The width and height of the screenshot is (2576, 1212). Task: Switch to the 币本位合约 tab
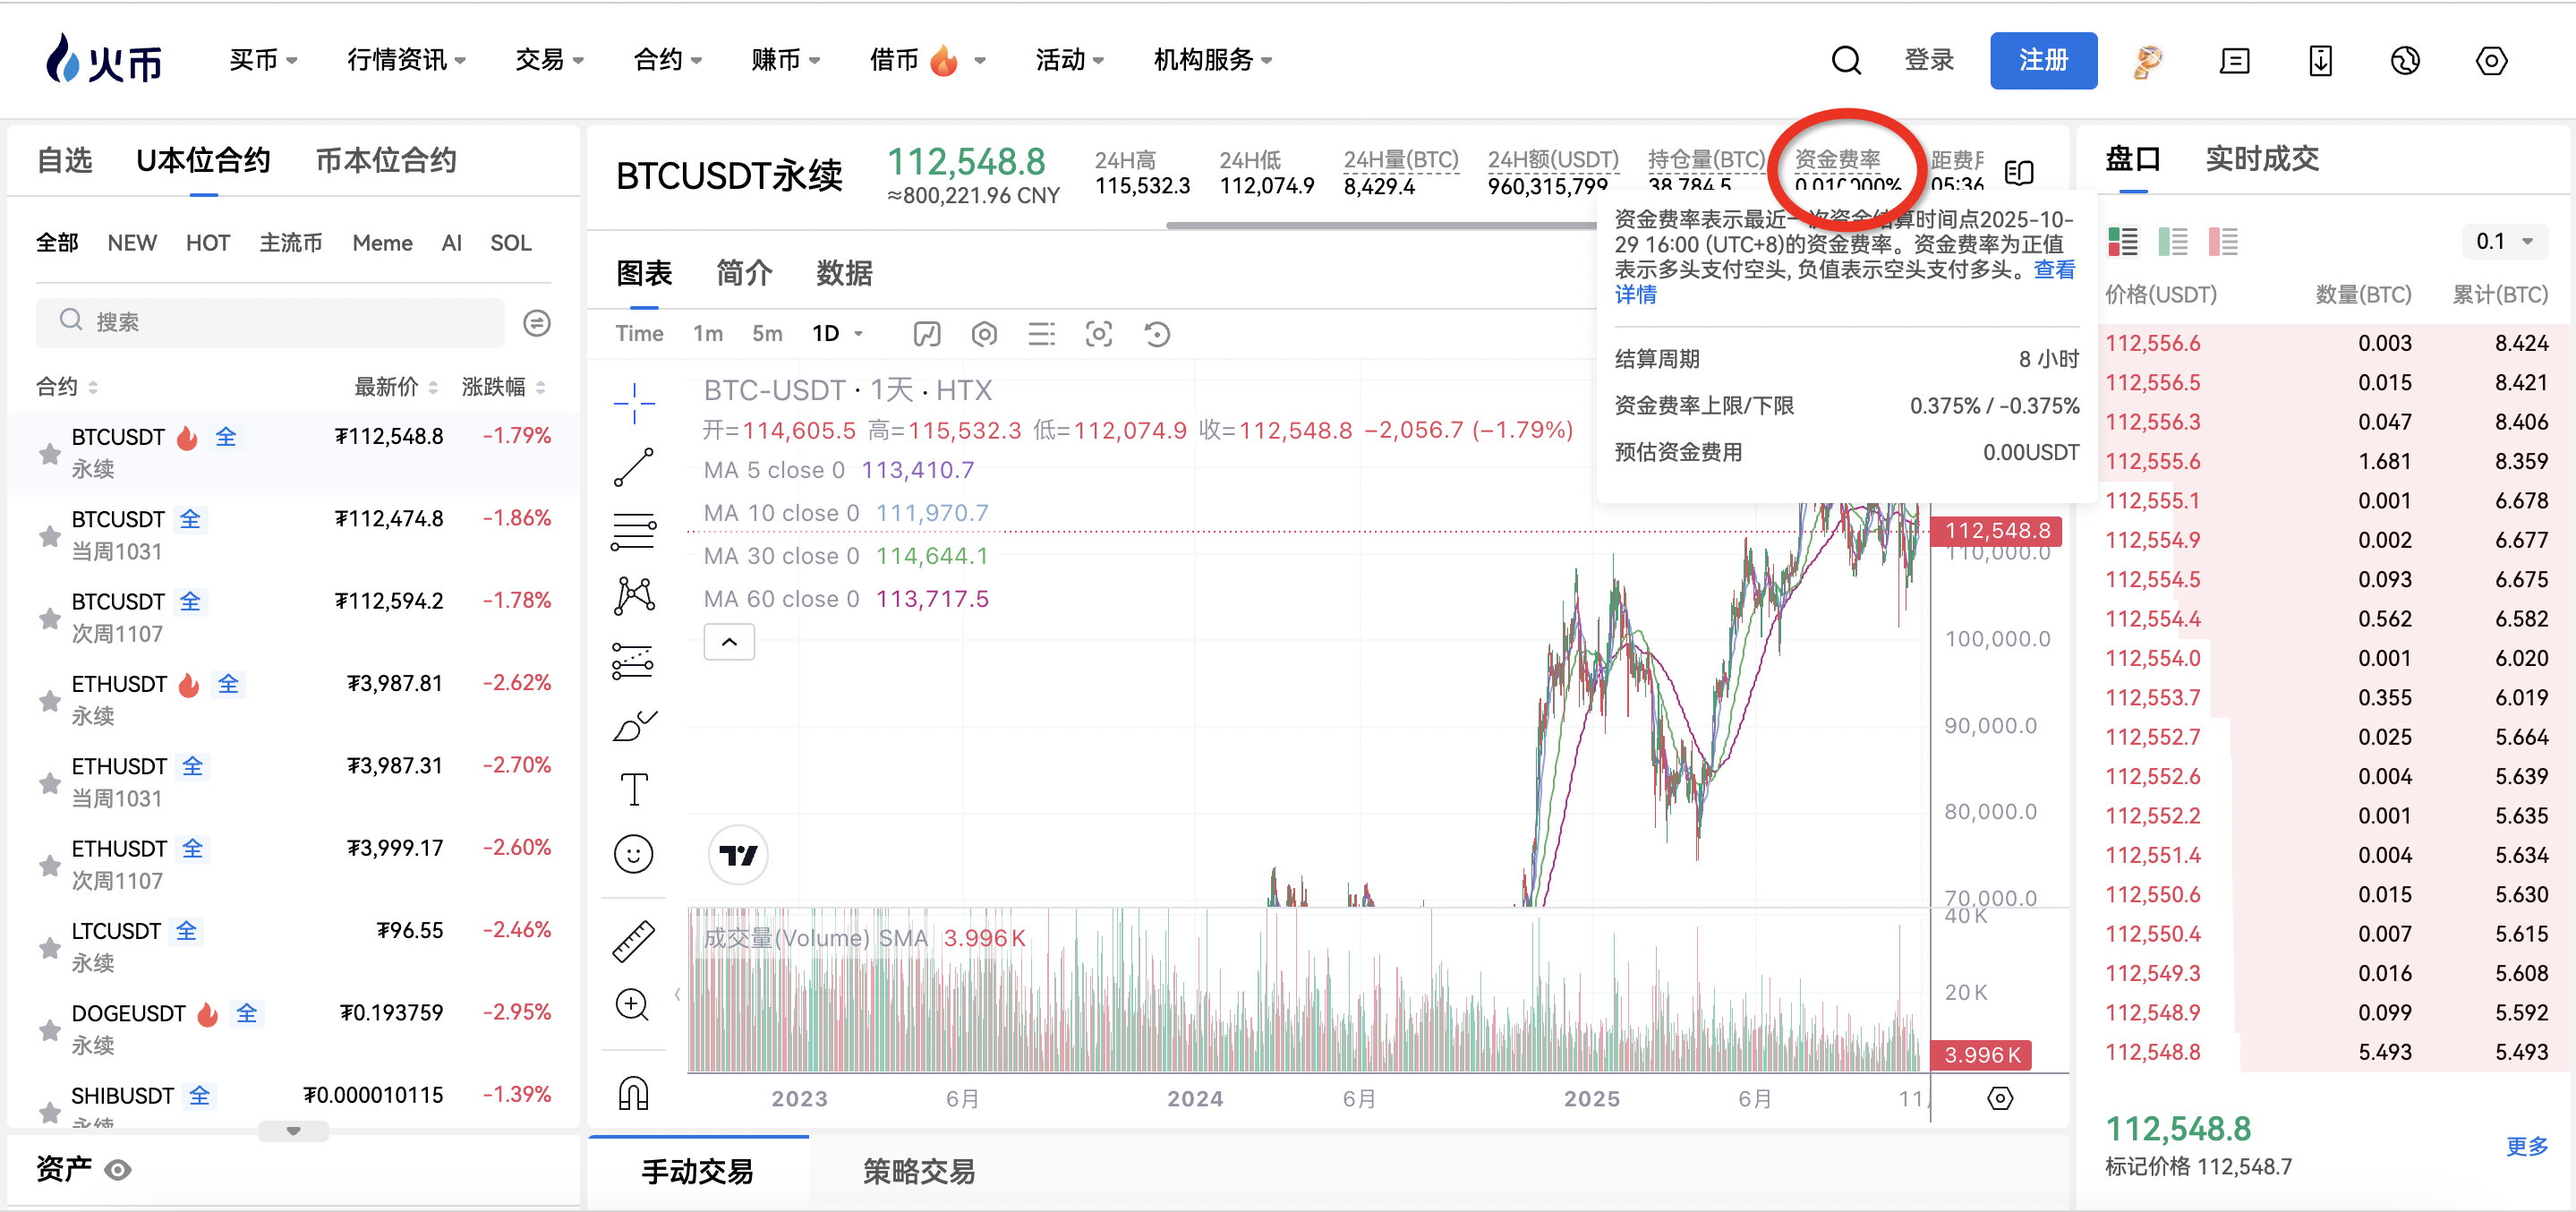[x=387, y=159]
